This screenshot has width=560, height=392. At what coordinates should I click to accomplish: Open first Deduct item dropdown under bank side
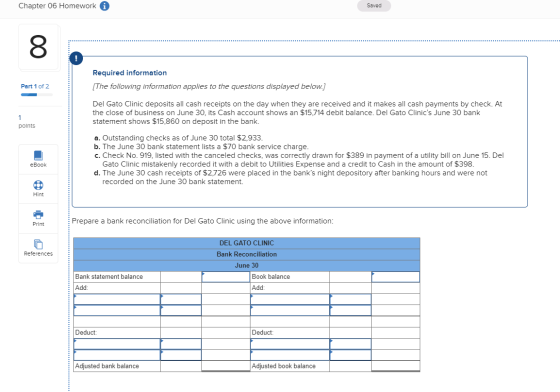117,344
